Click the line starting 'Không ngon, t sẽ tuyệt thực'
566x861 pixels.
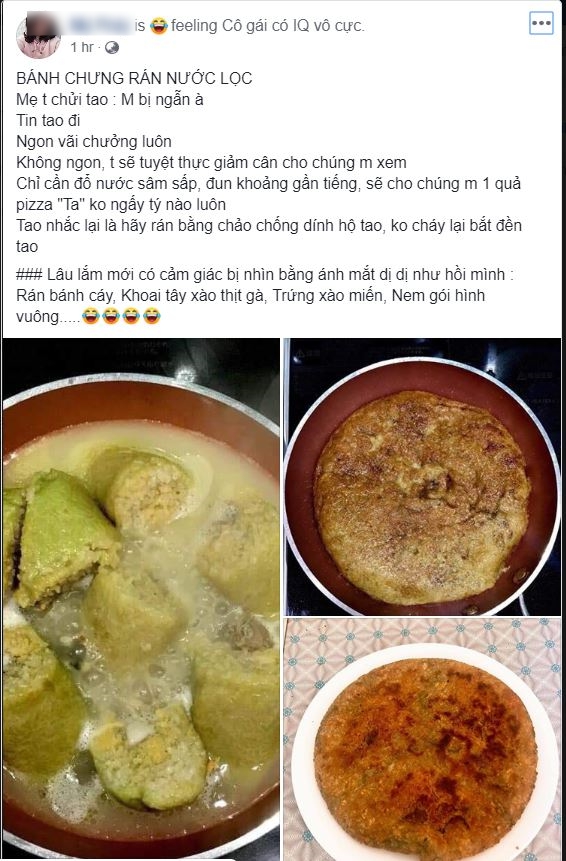point(211,163)
